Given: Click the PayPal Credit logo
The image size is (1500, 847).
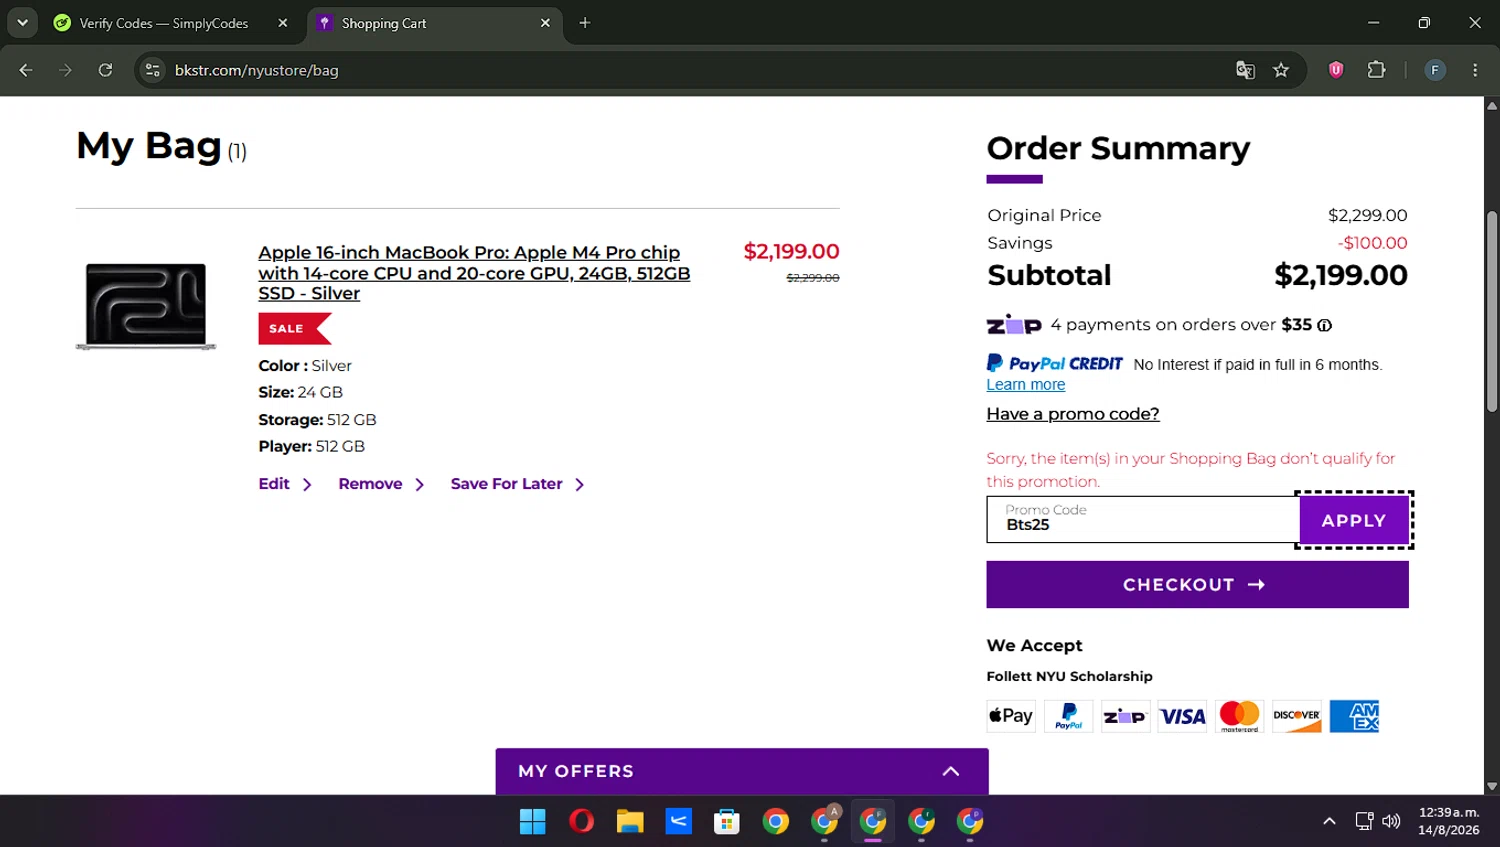Looking at the screenshot, I should point(1055,364).
